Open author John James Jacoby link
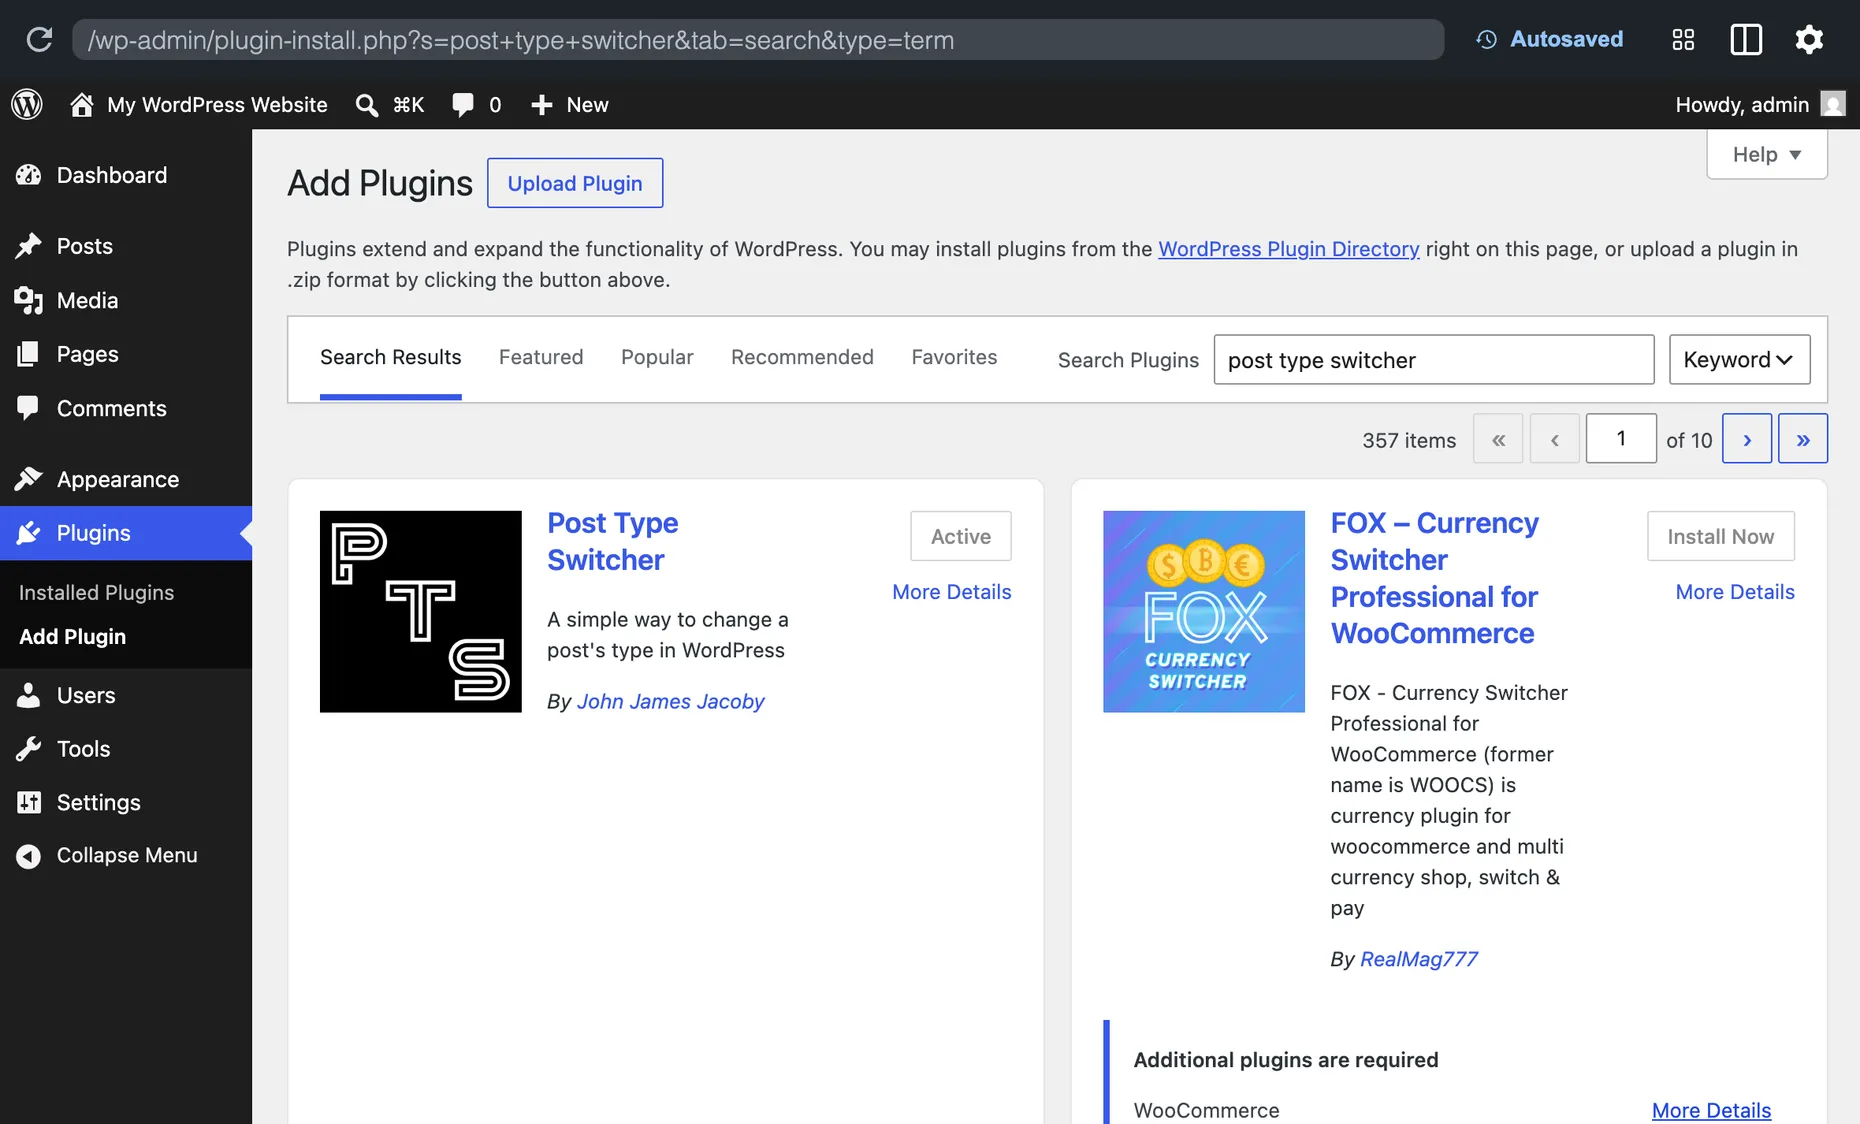Image resolution: width=1860 pixels, height=1124 pixels. pyautogui.click(x=670, y=702)
